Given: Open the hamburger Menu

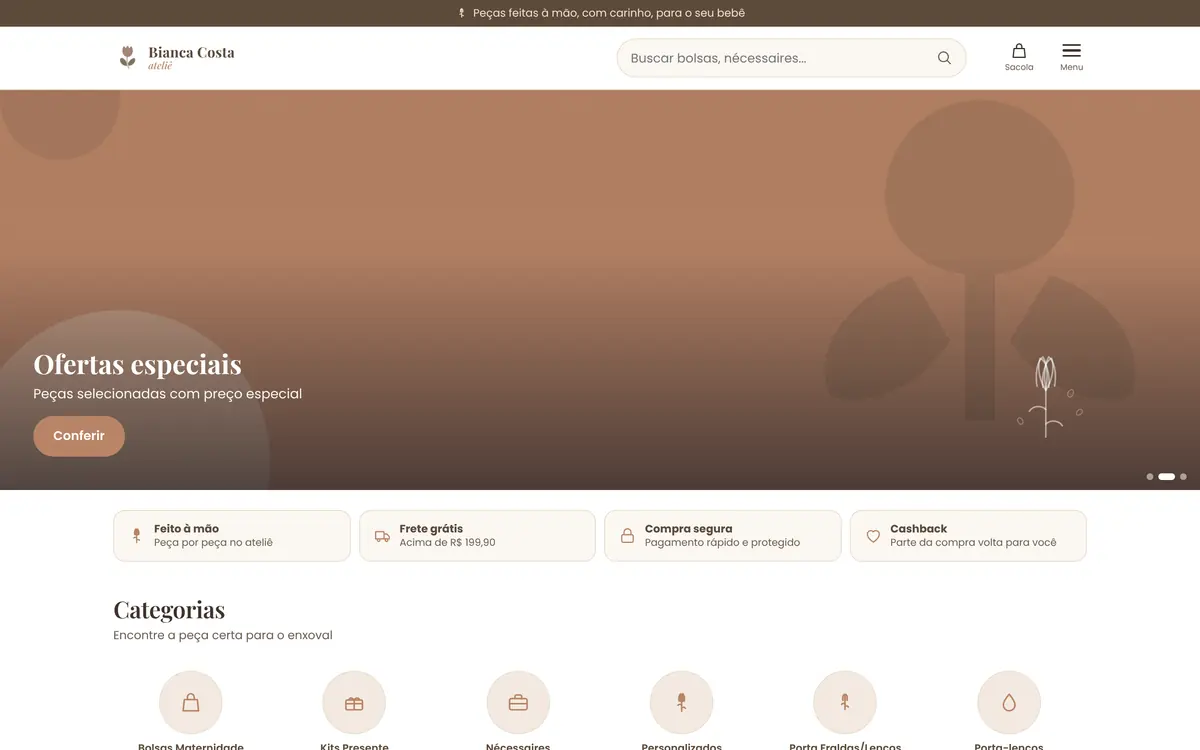Looking at the screenshot, I should [1071, 57].
